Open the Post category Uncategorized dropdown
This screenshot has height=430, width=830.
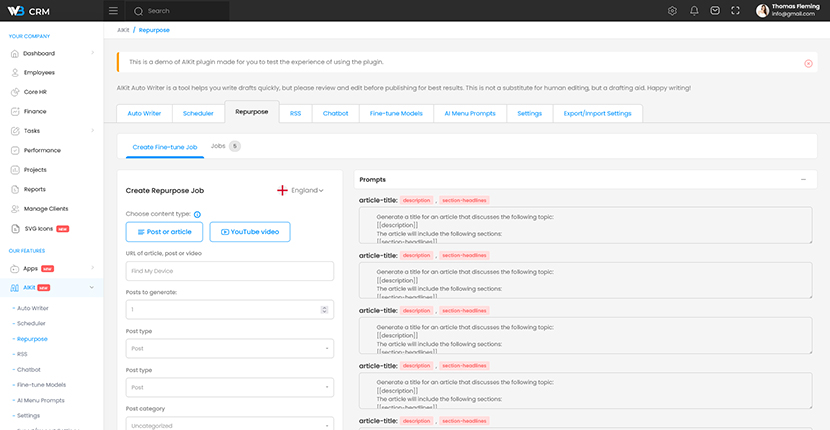pyautogui.click(x=230, y=424)
